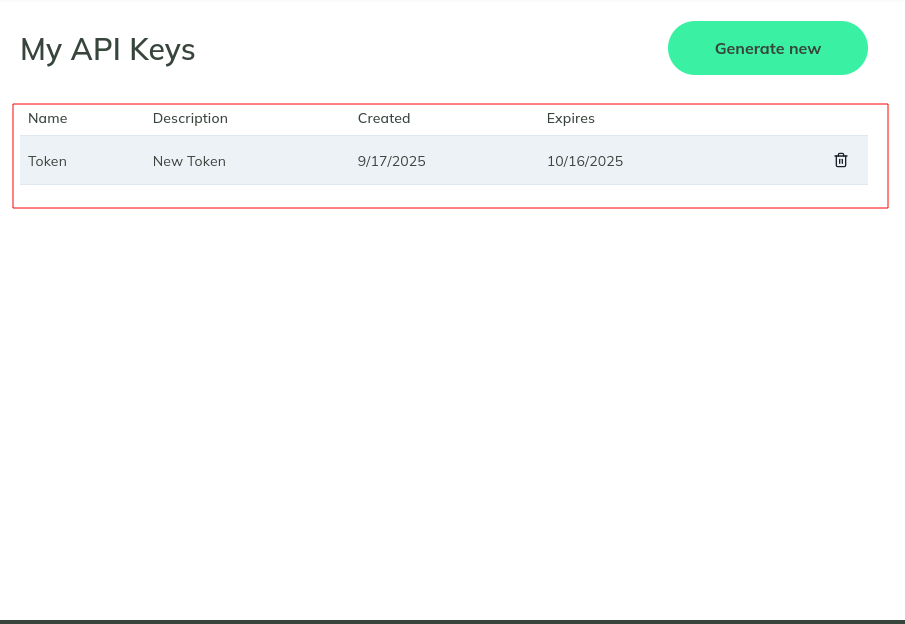
Task: Click the dark bar at the page bottom
Action: [452, 619]
